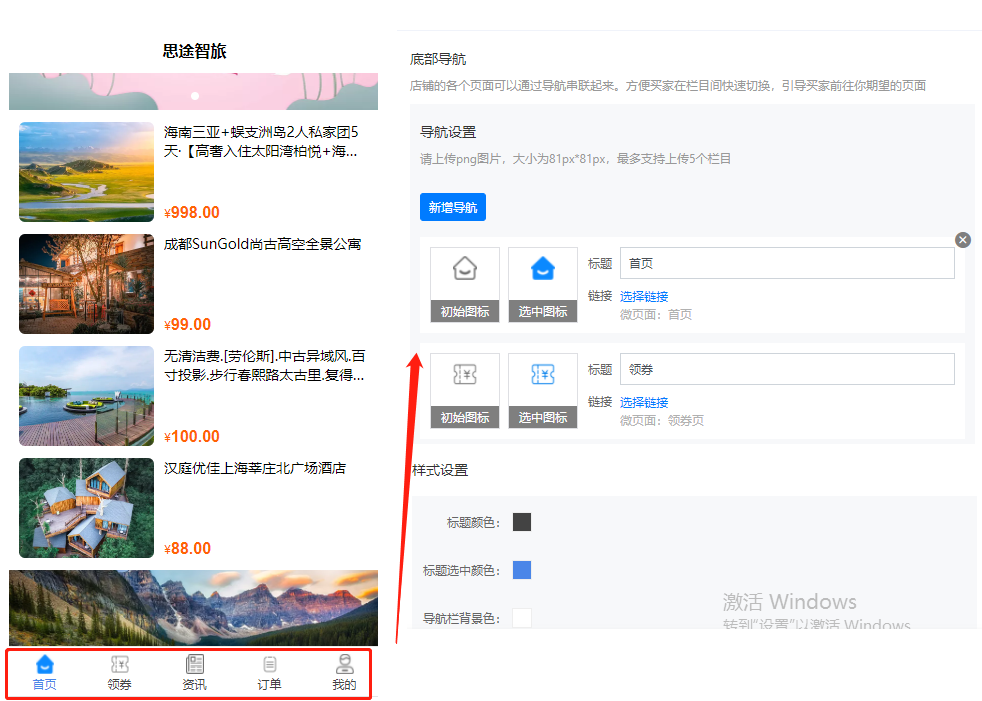Screen dimensions: 982x701
Task: Click the pink carousel banner at top
Action: pos(194,91)
